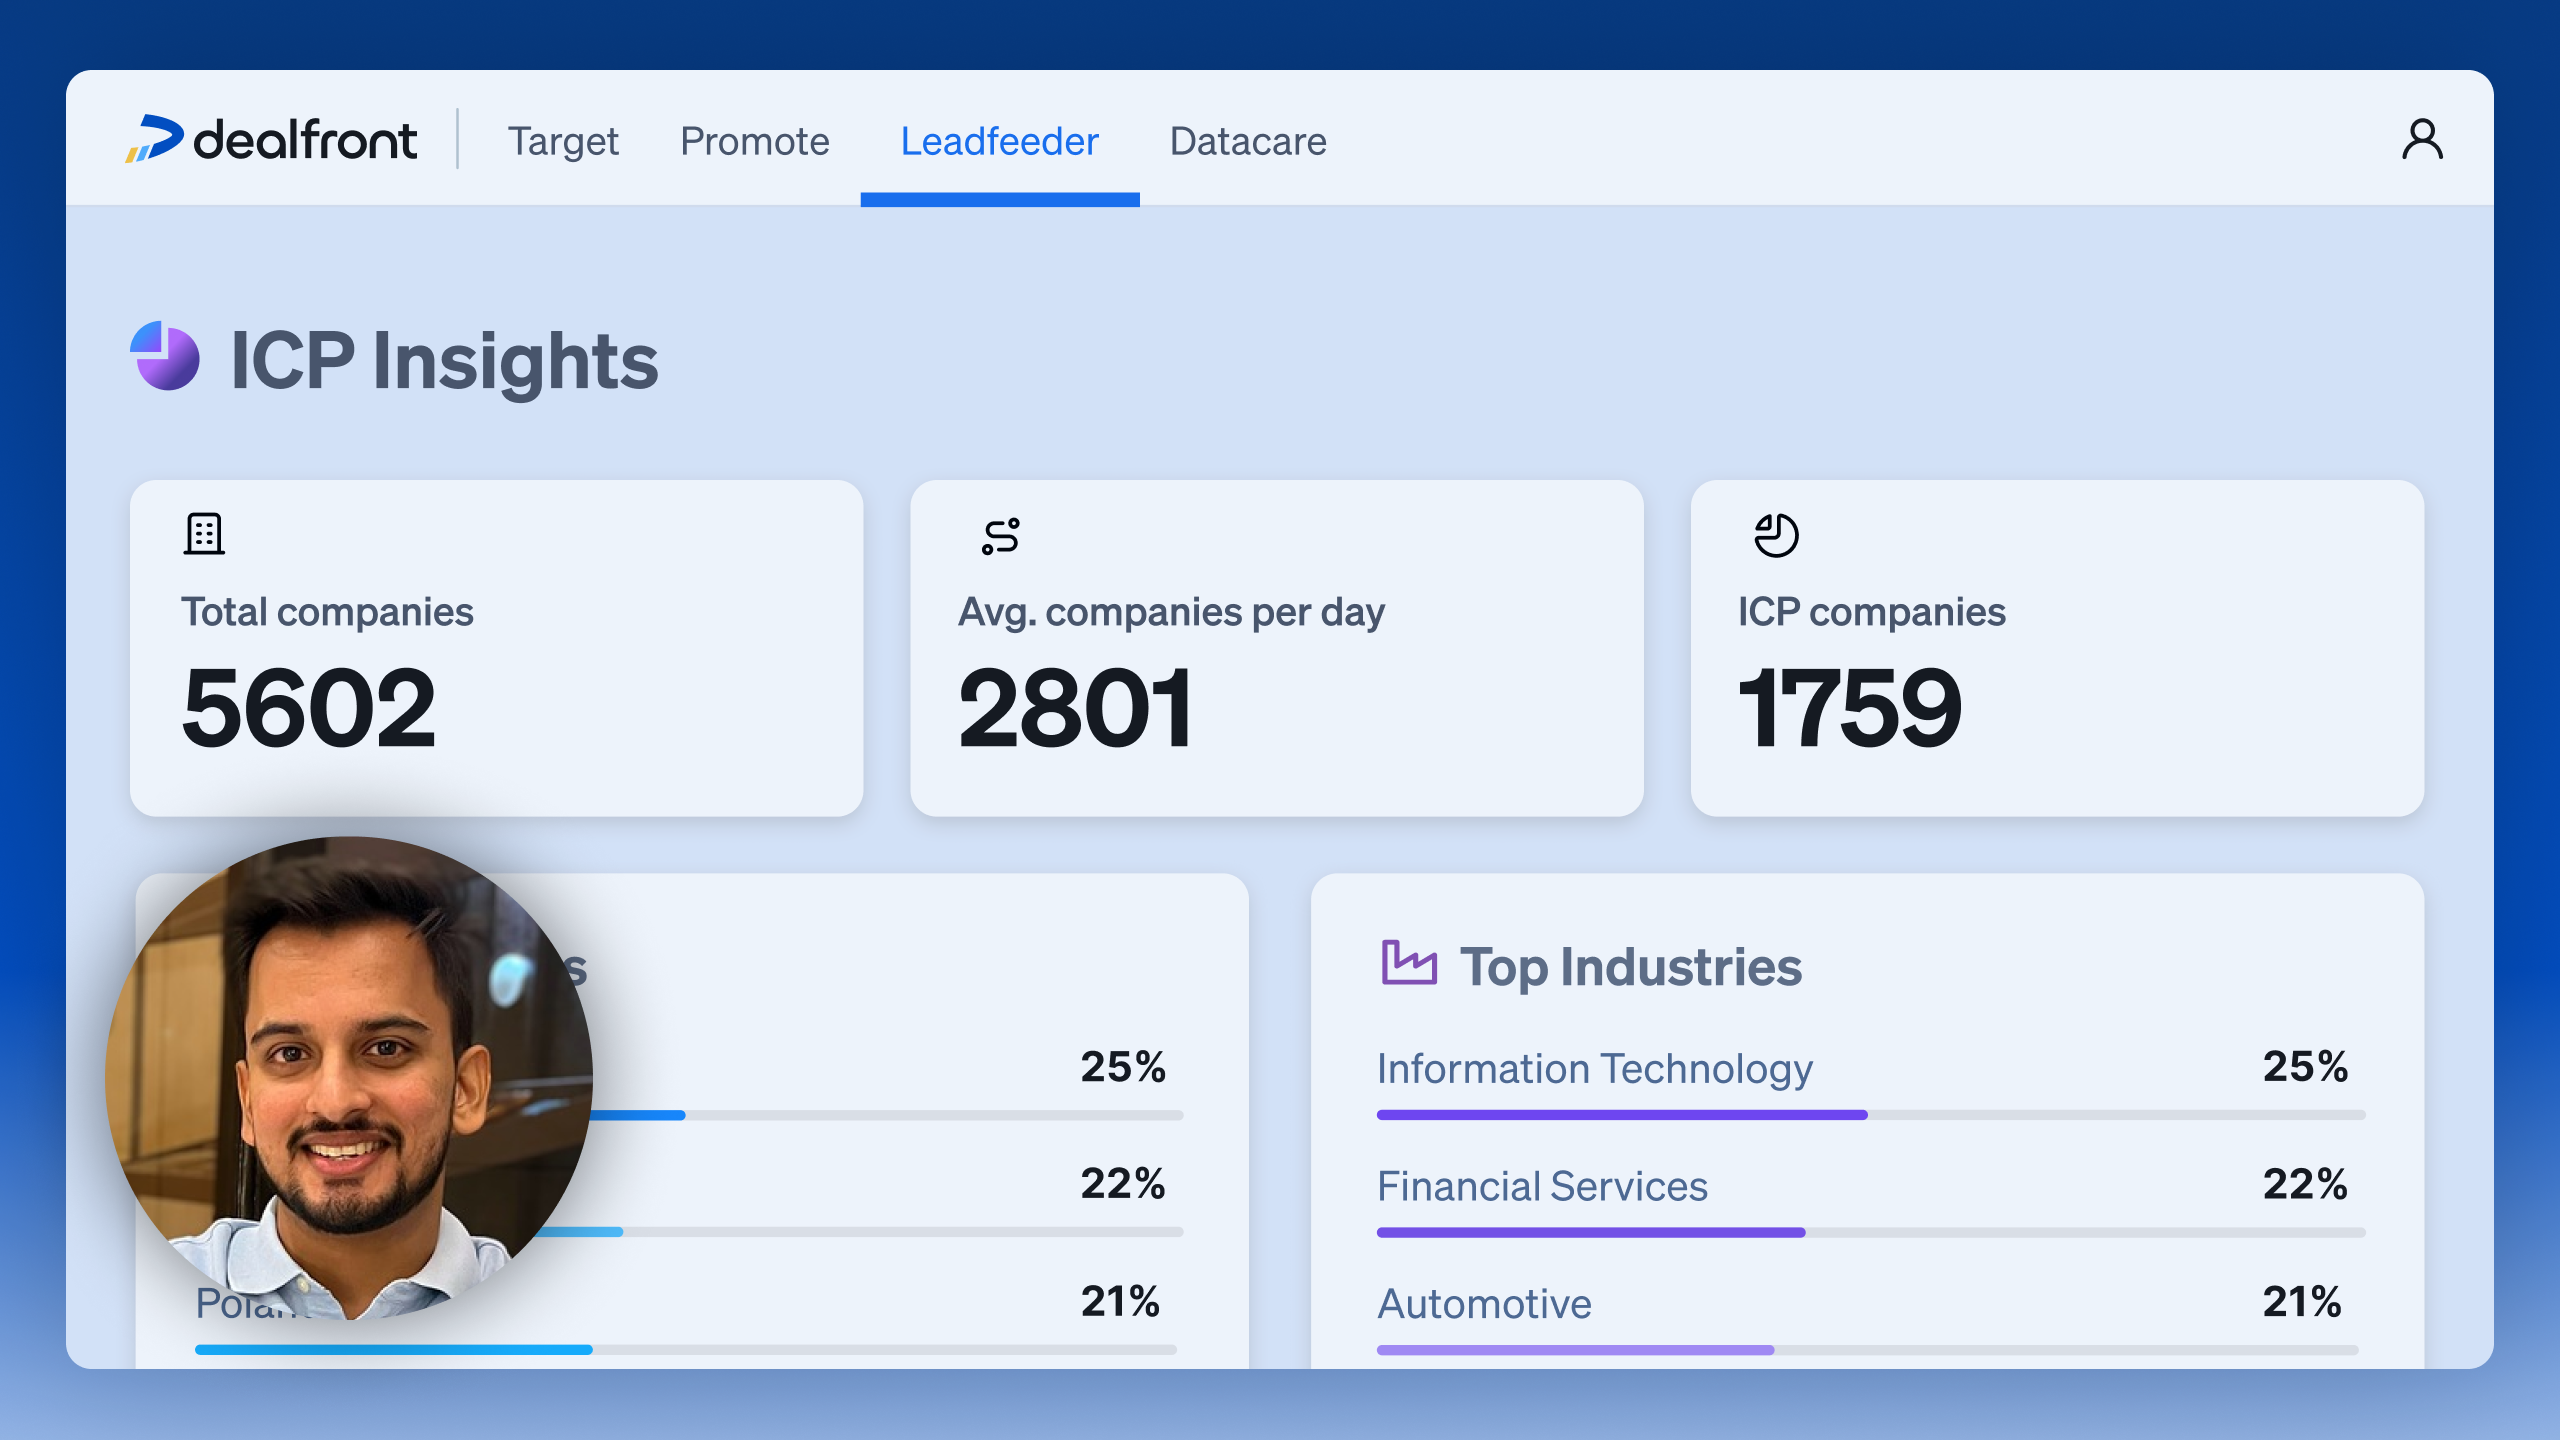Click the ICP Insights pie chart icon

pos(165,356)
